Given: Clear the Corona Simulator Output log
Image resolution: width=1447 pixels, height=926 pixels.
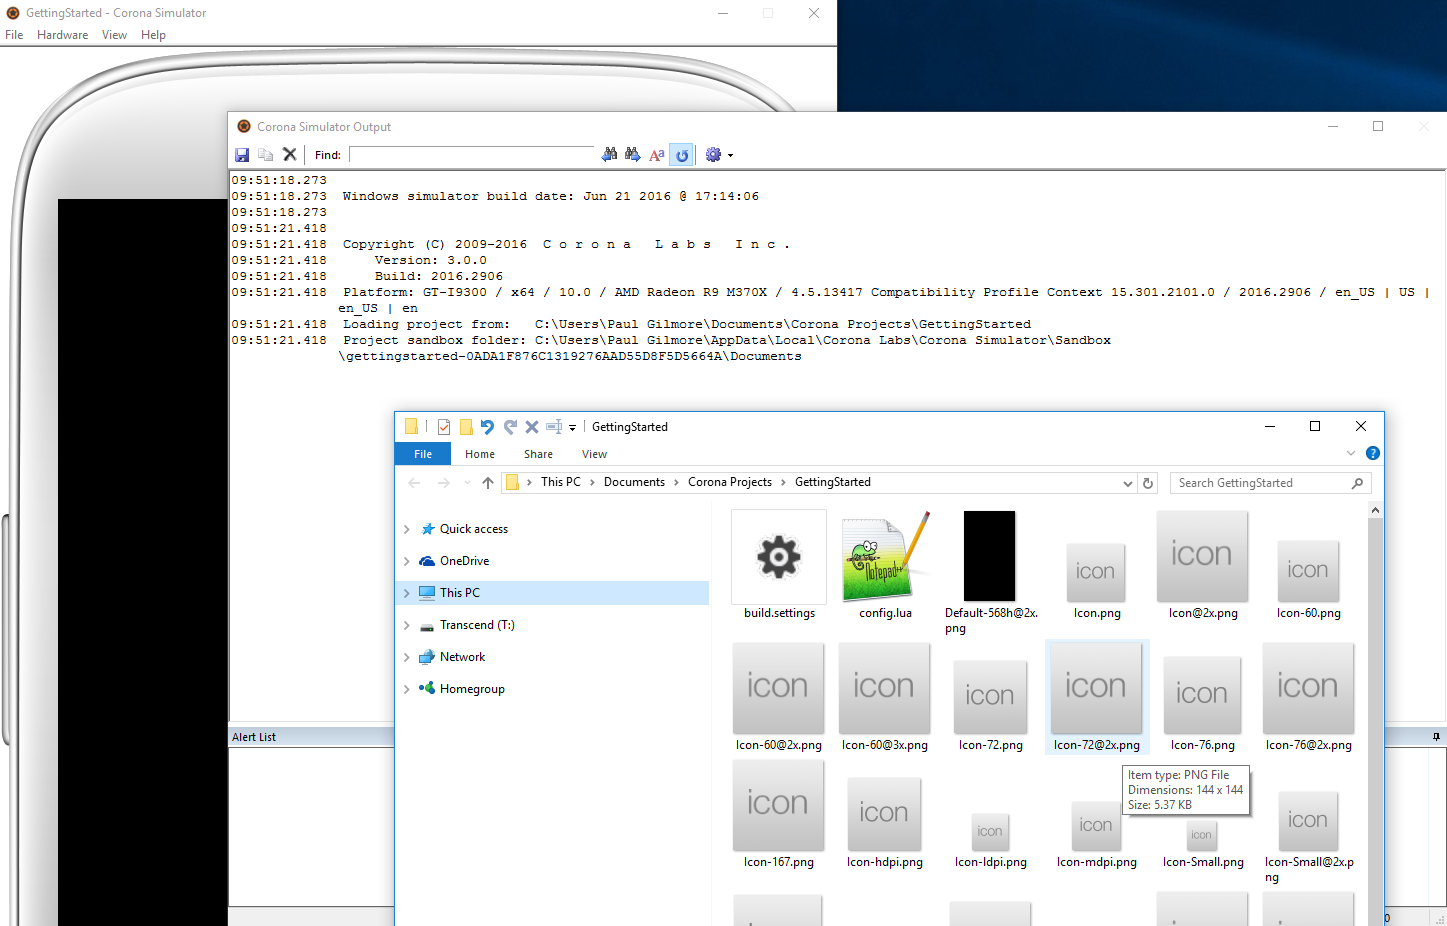Looking at the screenshot, I should pyautogui.click(x=289, y=154).
